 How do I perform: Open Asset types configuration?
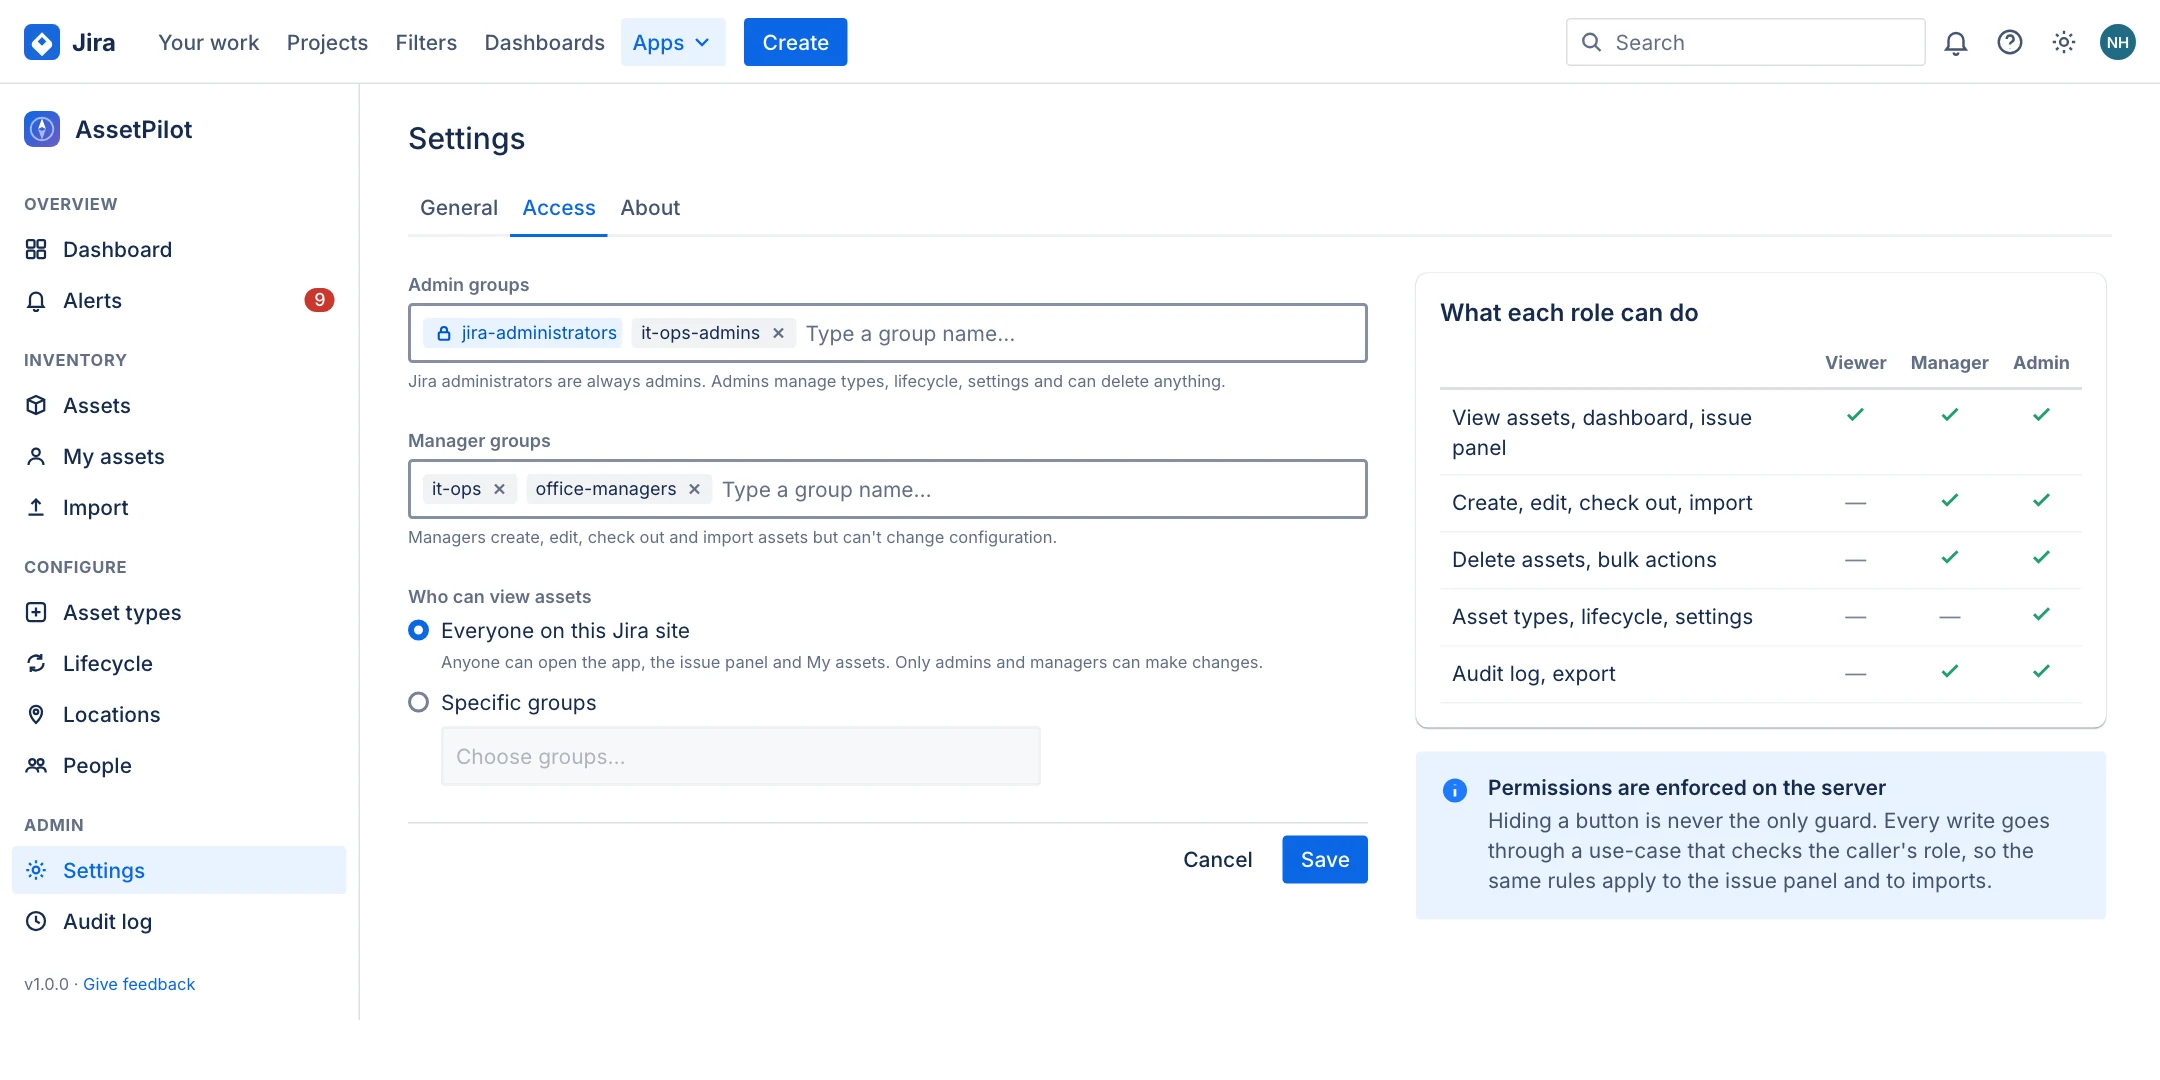(179, 612)
